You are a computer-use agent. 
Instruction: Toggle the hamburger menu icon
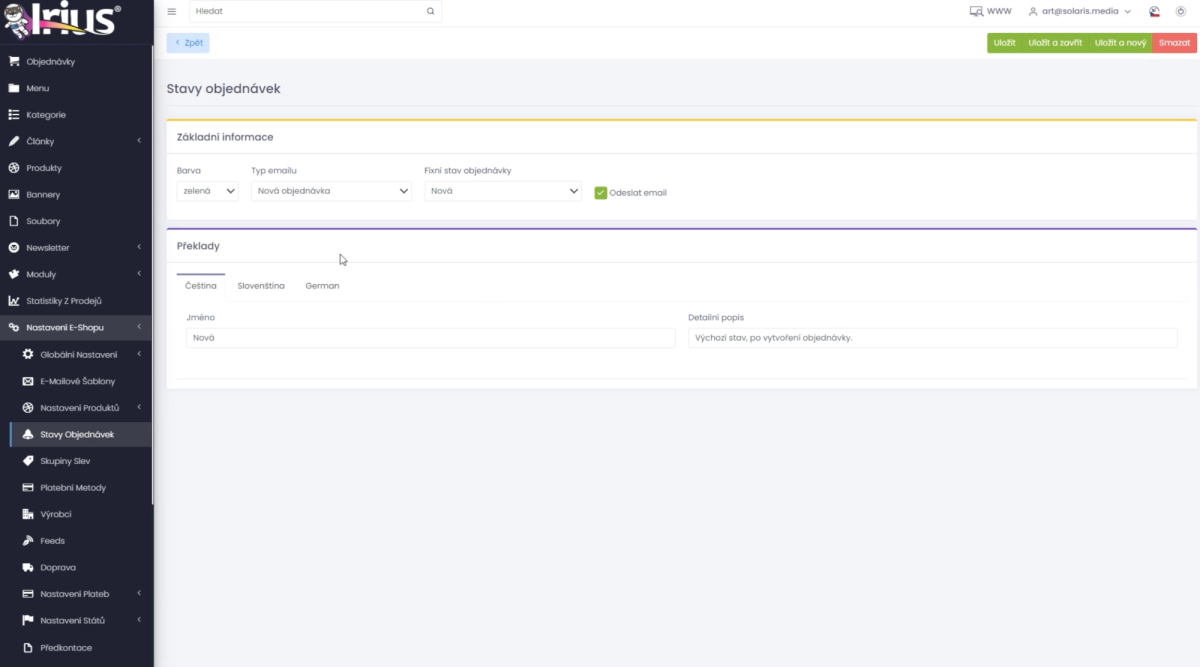point(171,12)
